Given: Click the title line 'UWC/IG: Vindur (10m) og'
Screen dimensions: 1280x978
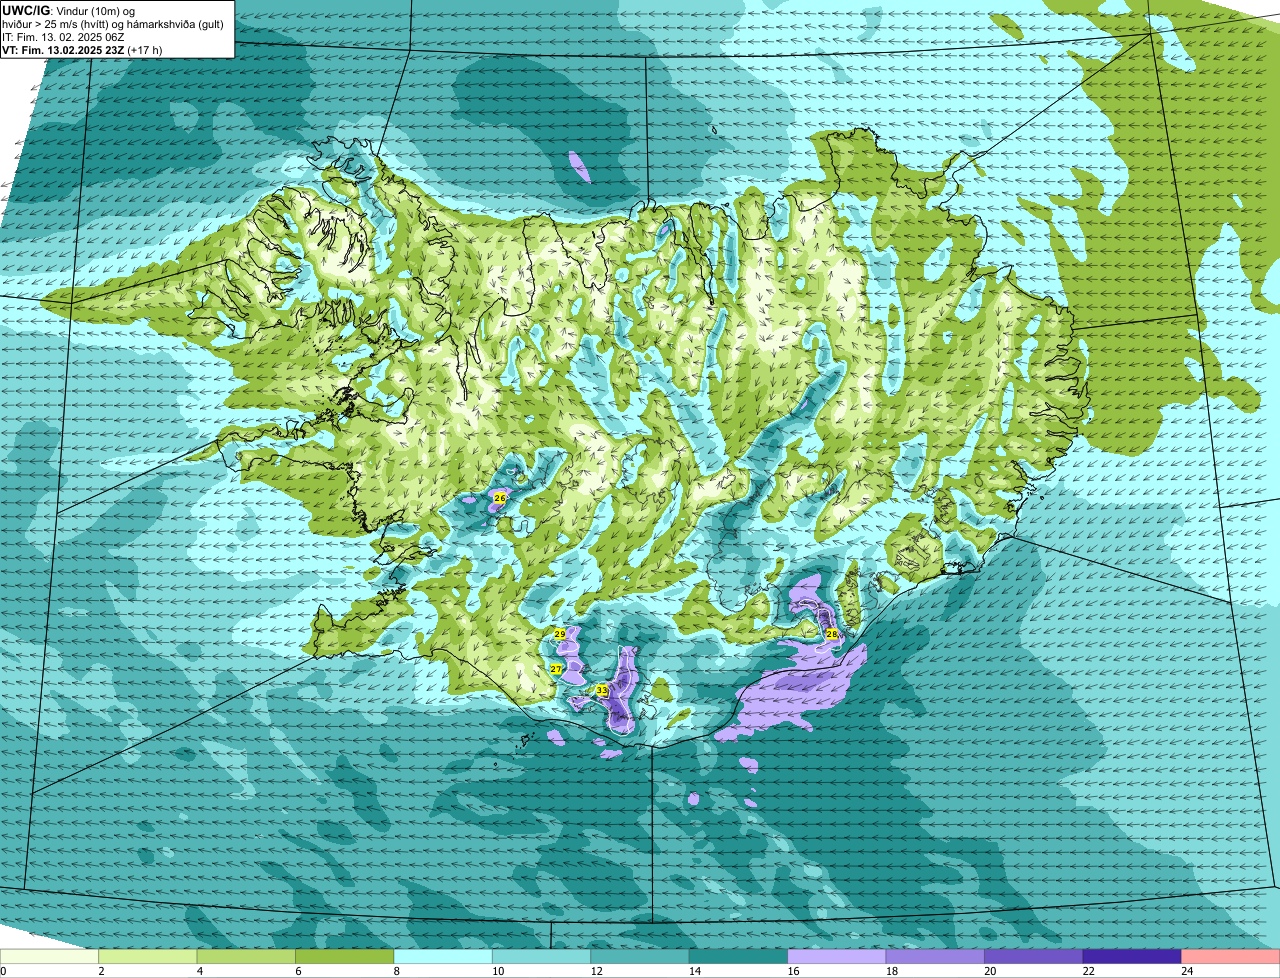Looking at the screenshot, I should [69, 10].
